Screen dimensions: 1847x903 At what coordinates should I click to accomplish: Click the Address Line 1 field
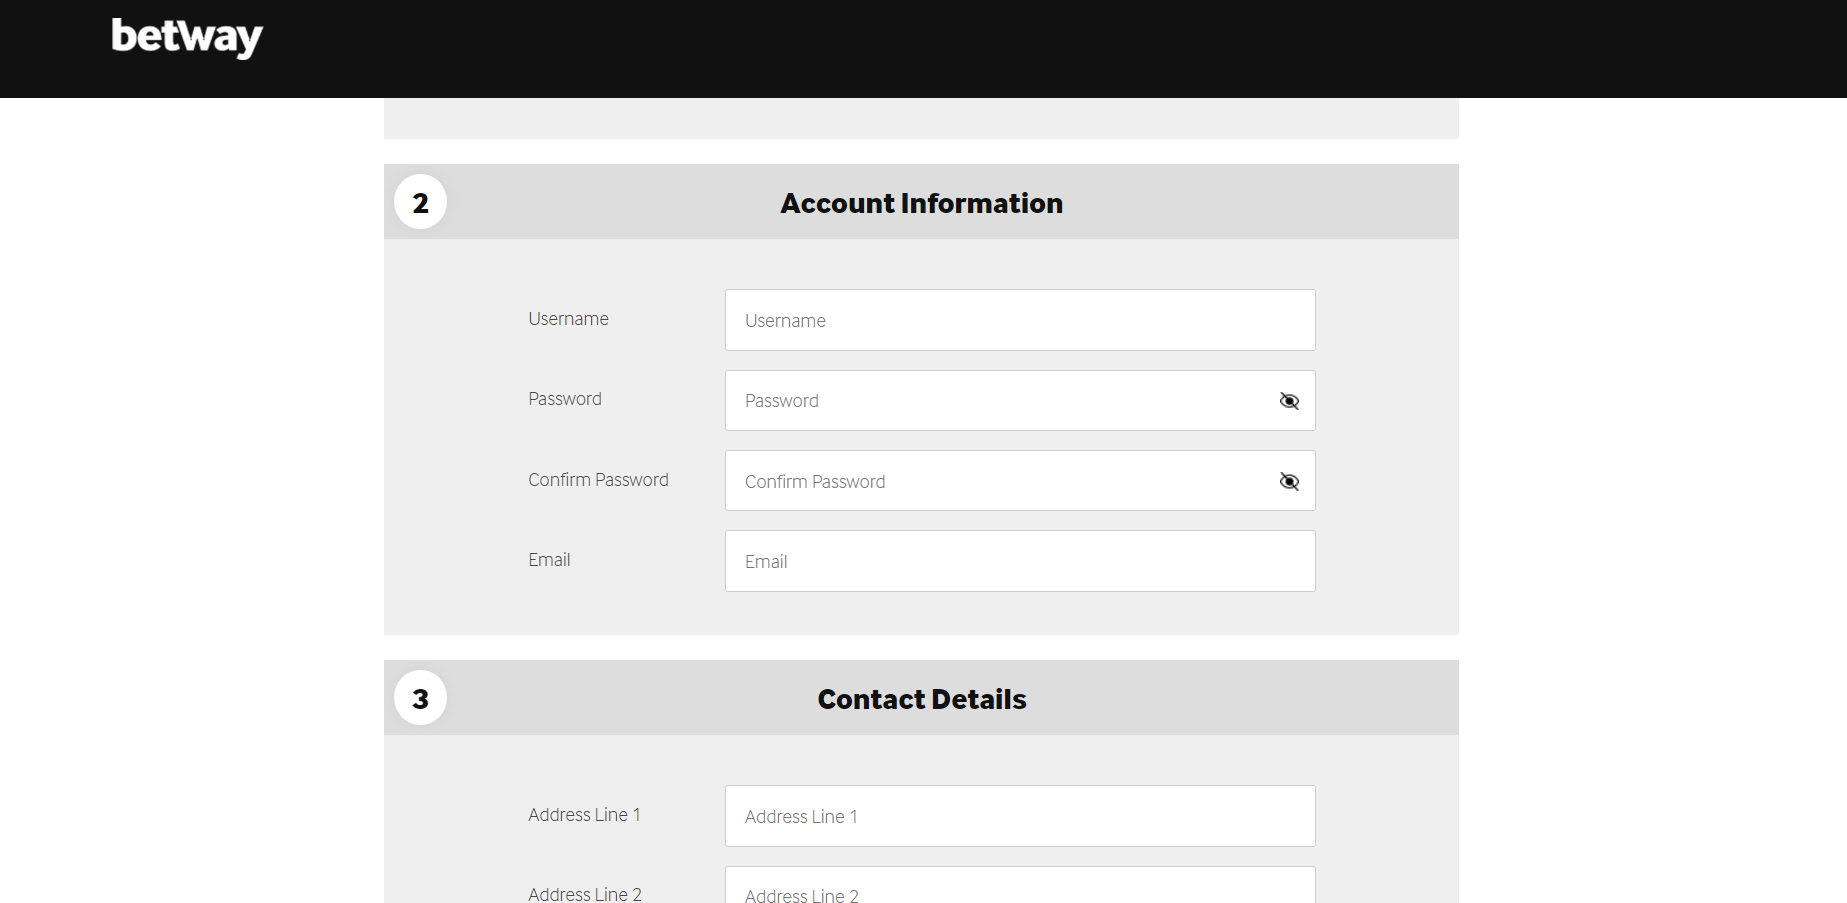tap(1019, 816)
